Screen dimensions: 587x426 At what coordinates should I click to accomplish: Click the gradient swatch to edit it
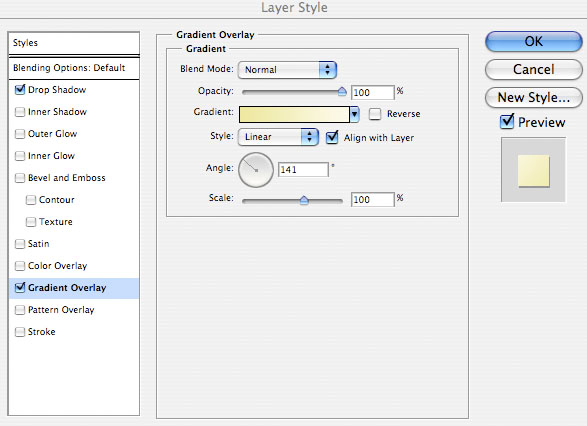[x=294, y=114]
